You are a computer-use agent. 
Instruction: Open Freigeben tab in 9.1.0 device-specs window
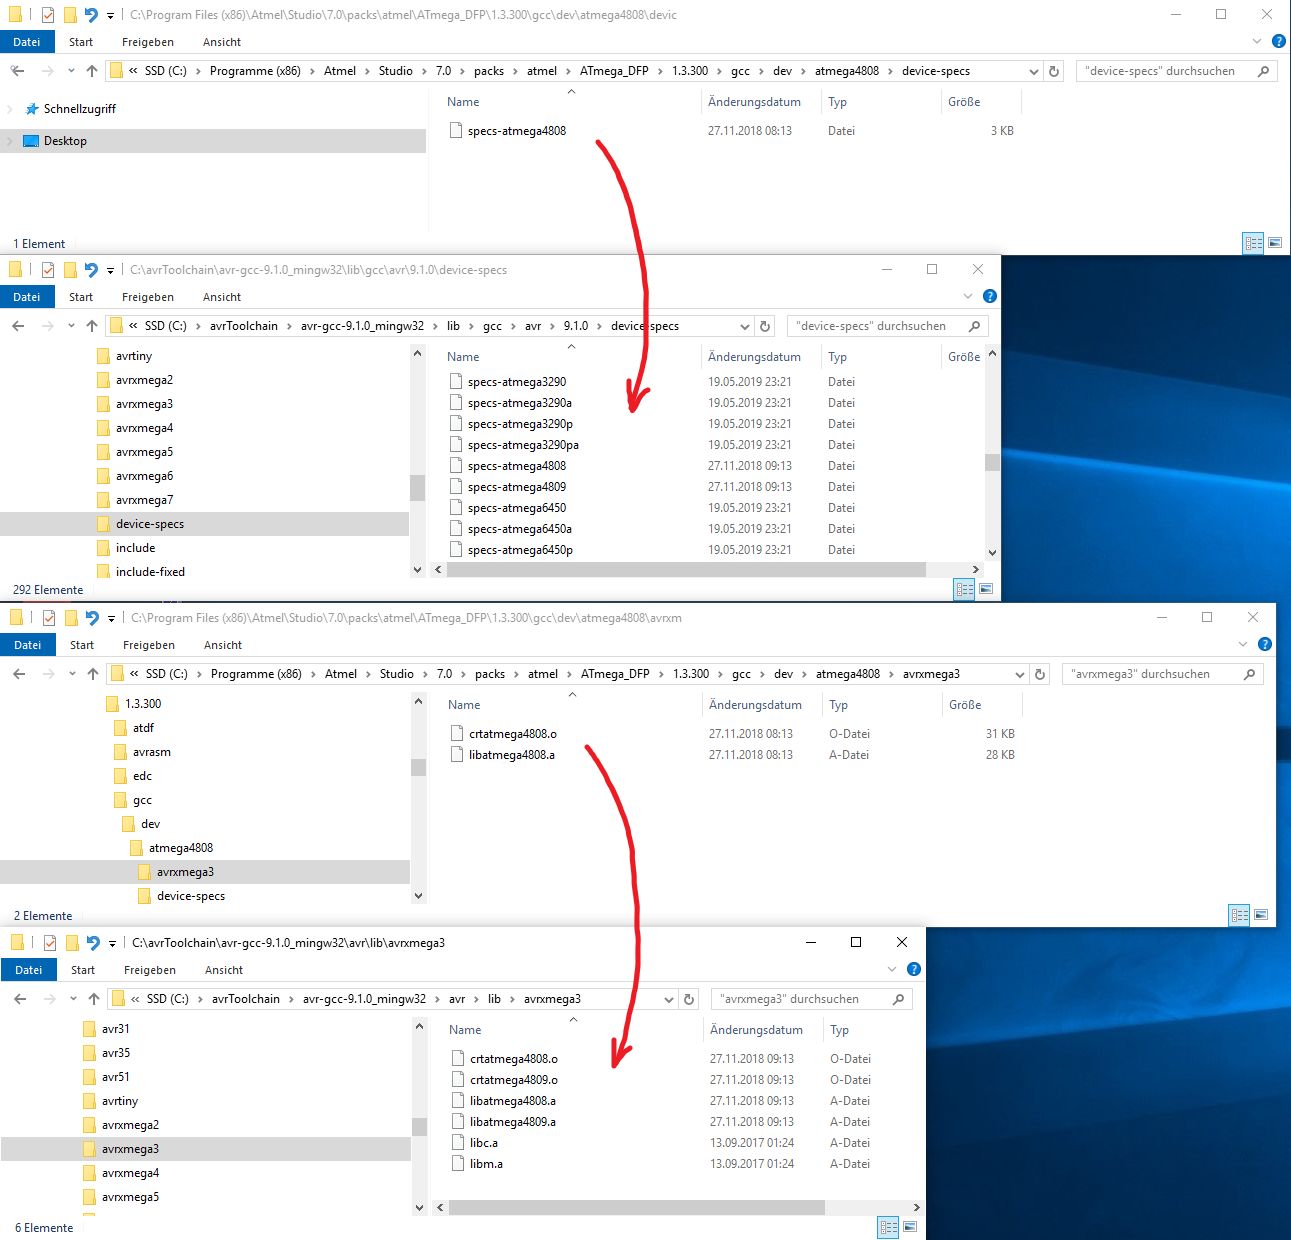[148, 297]
